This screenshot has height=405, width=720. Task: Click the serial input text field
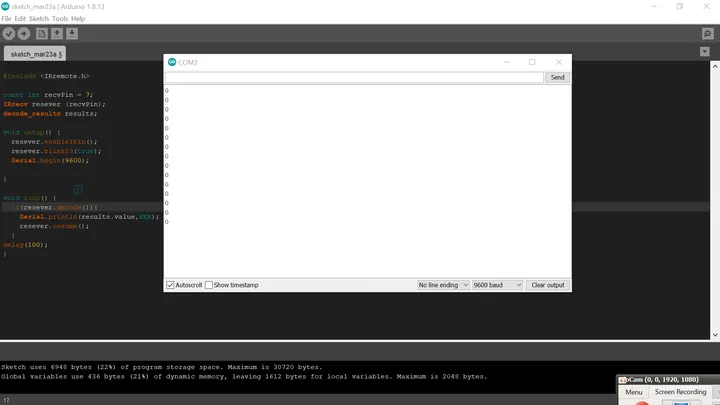(x=354, y=77)
